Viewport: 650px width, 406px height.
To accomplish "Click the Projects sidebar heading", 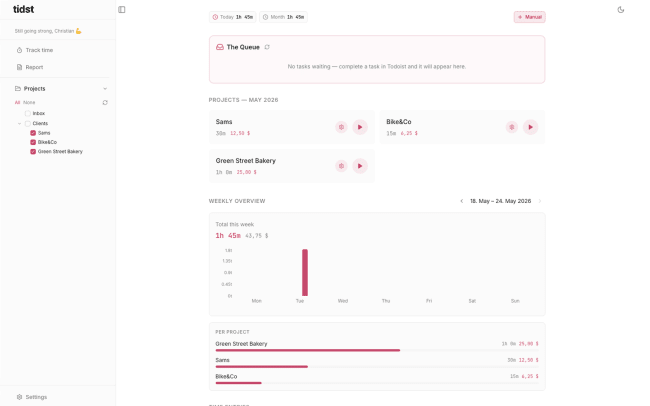I will coord(34,89).
